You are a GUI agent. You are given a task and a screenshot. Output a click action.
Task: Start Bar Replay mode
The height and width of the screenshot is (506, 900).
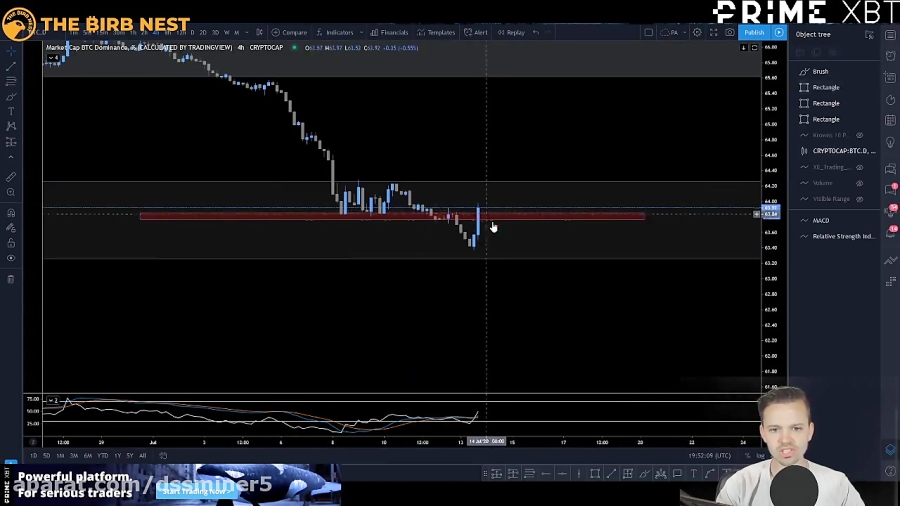[511, 33]
